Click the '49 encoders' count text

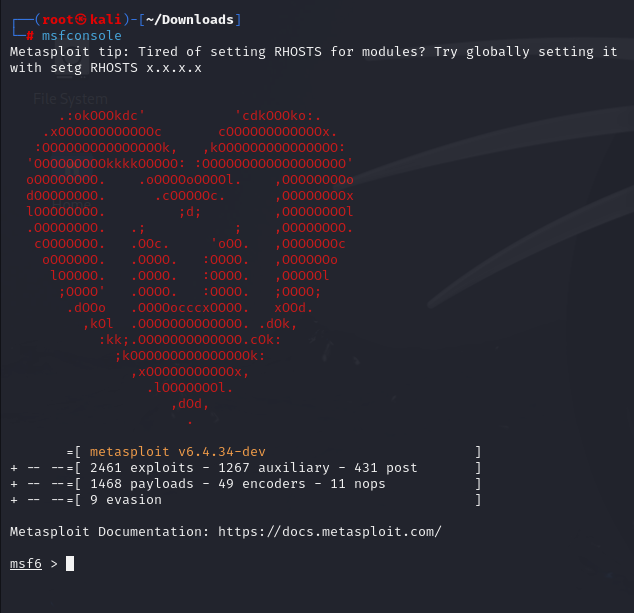point(262,484)
